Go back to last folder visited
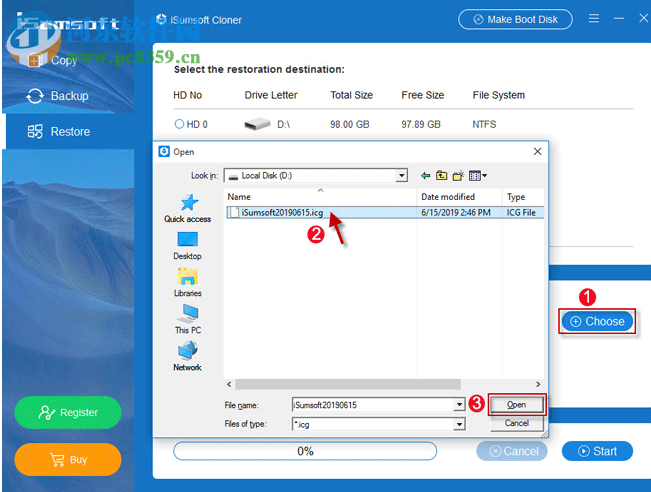This screenshot has width=651, height=492. click(425, 176)
